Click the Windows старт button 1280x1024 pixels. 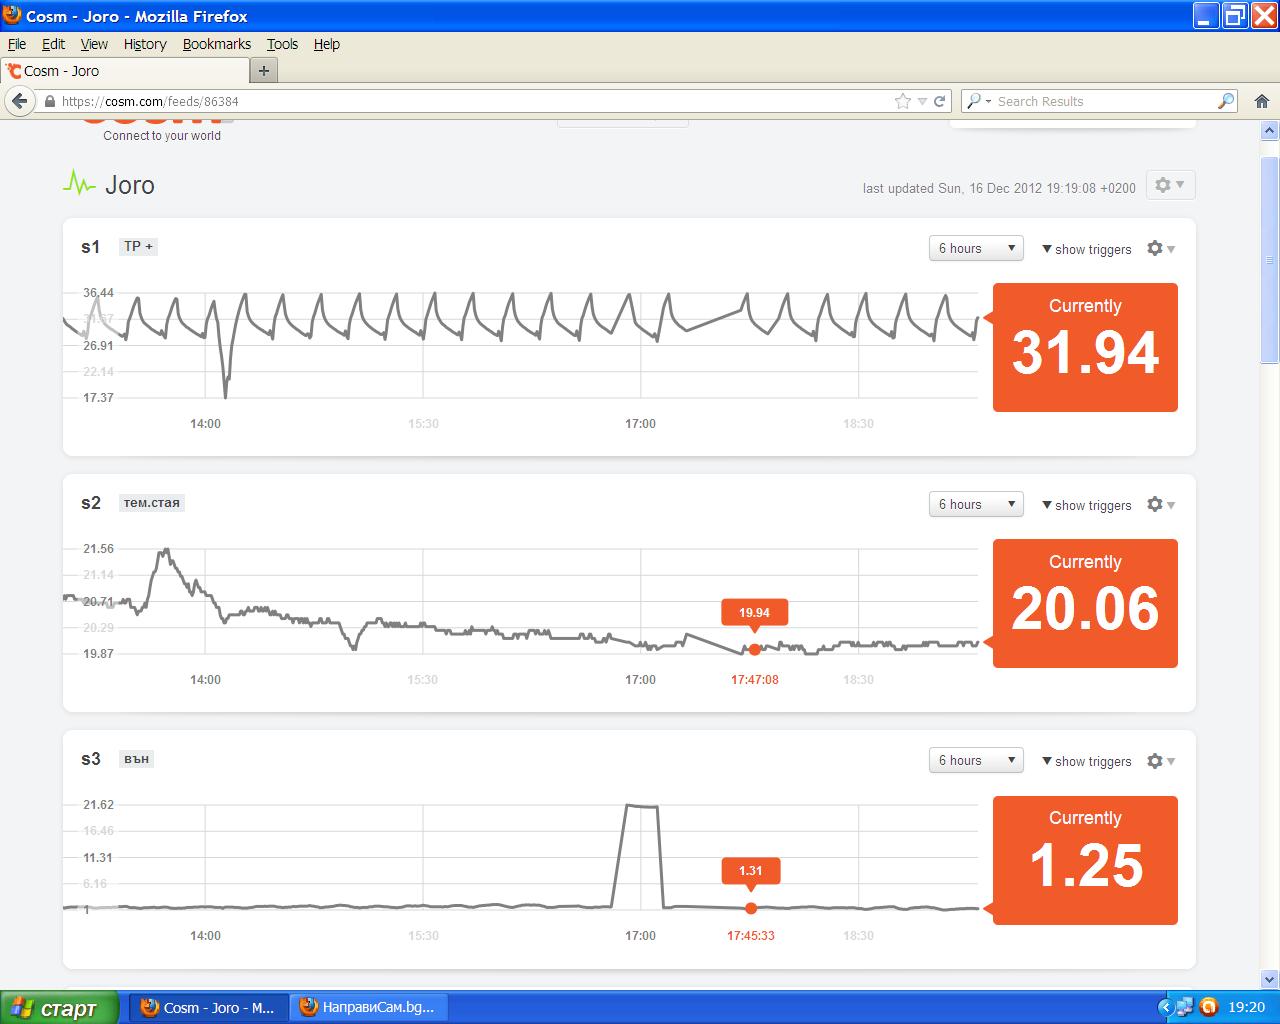coord(59,1007)
